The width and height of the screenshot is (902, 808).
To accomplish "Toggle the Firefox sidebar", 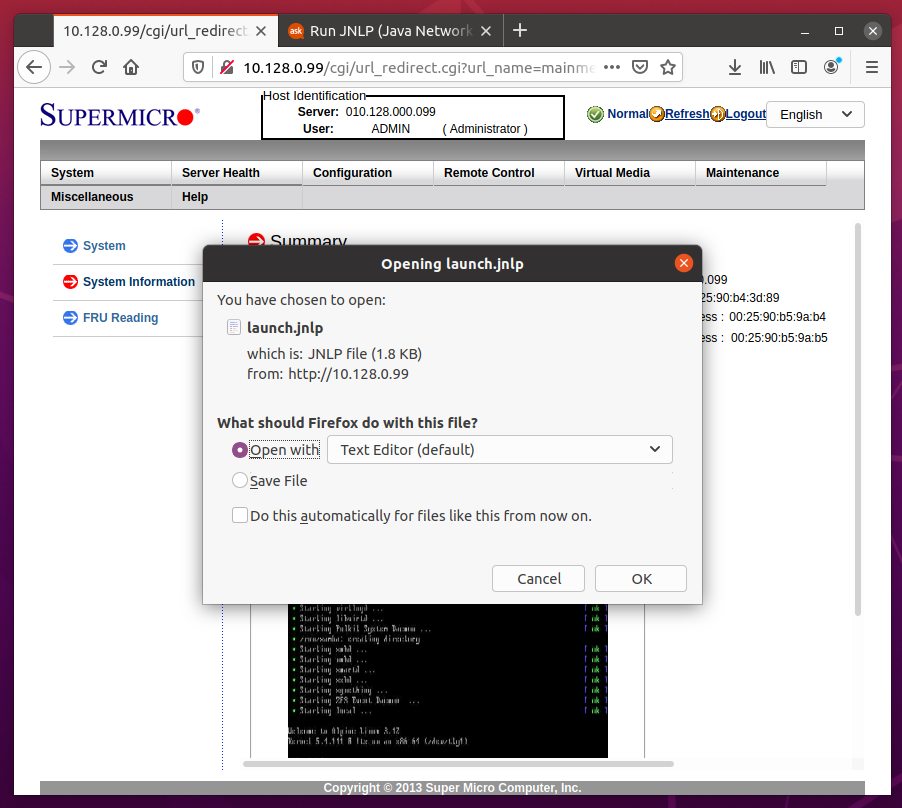I will point(799,67).
